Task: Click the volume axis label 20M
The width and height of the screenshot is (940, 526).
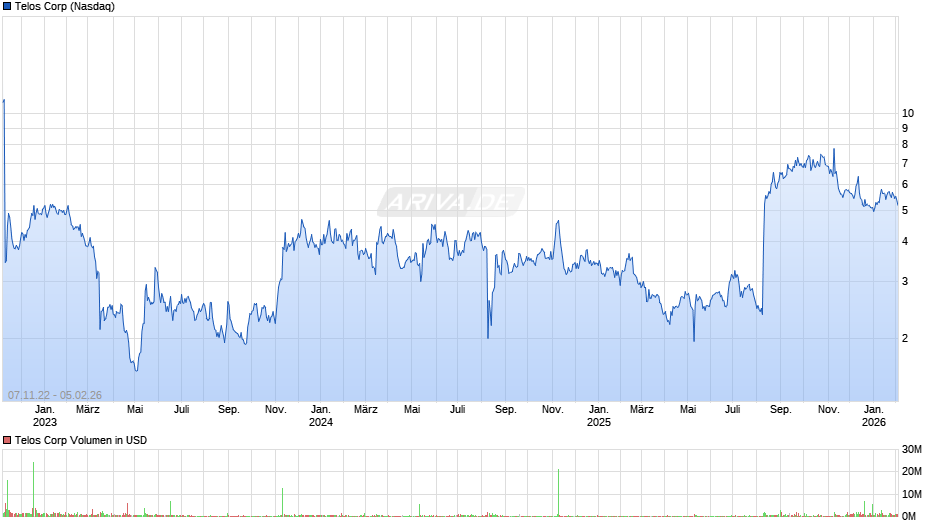Action: coord(912,471)
